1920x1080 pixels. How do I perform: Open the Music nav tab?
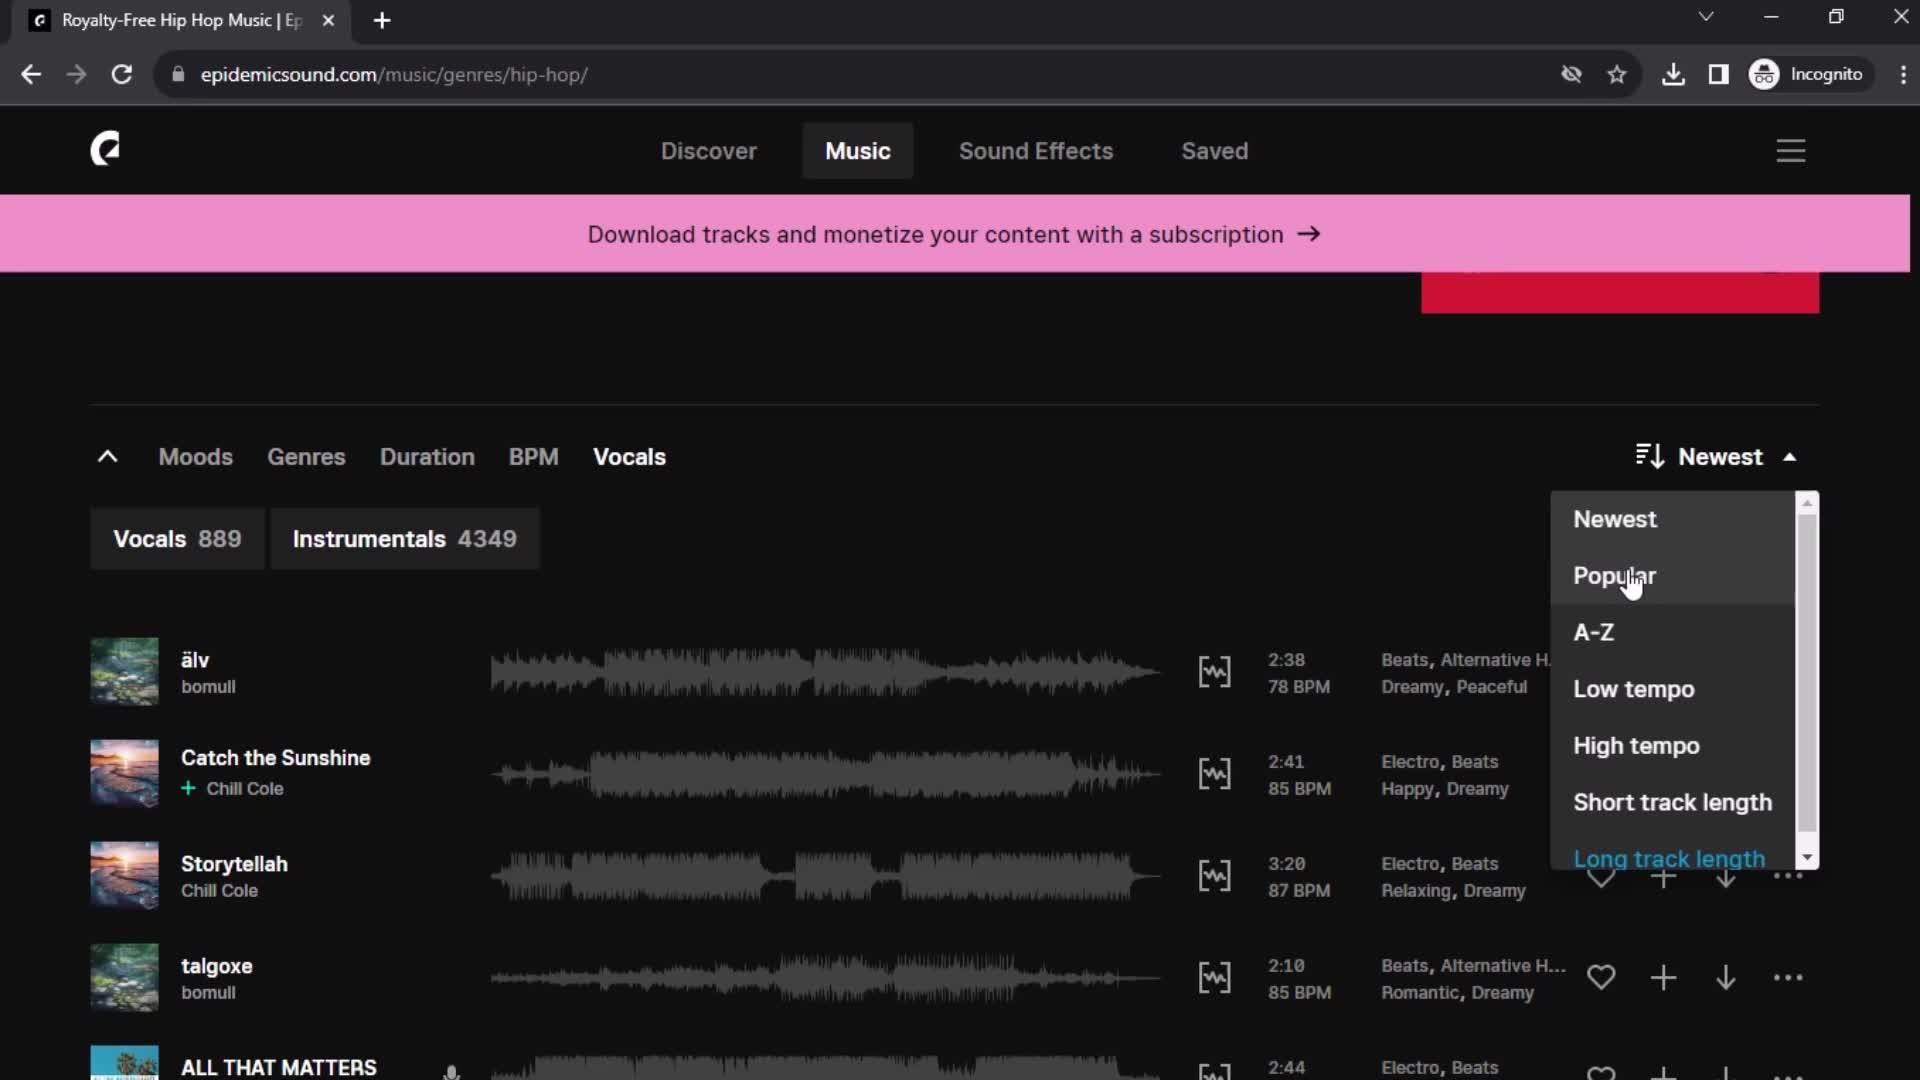coord(857,151)
